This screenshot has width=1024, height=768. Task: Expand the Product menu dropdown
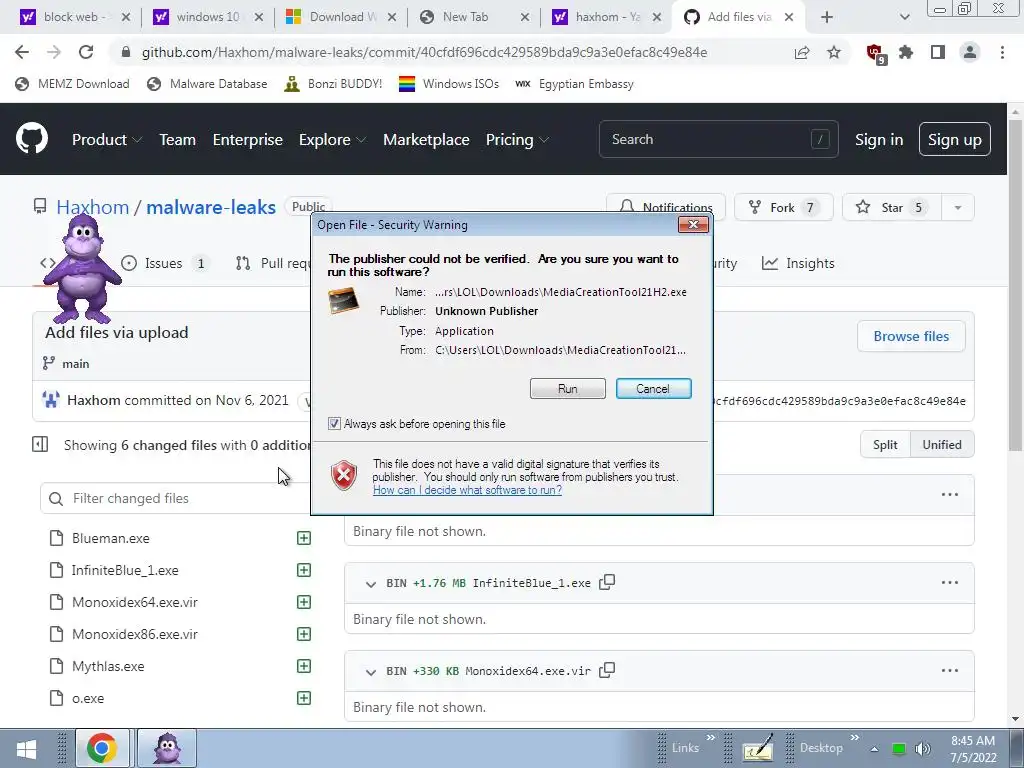(x=107, y=139)
